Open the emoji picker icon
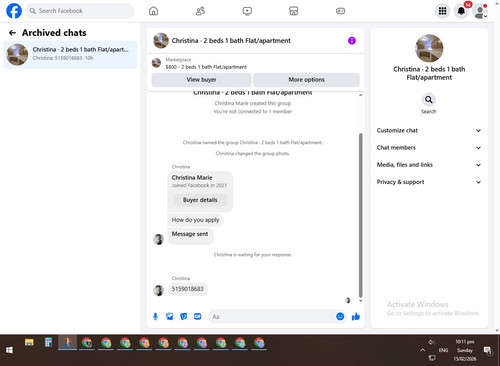Image resolution: width=500 pixels, height=366 pixels. tap(340, 316)
